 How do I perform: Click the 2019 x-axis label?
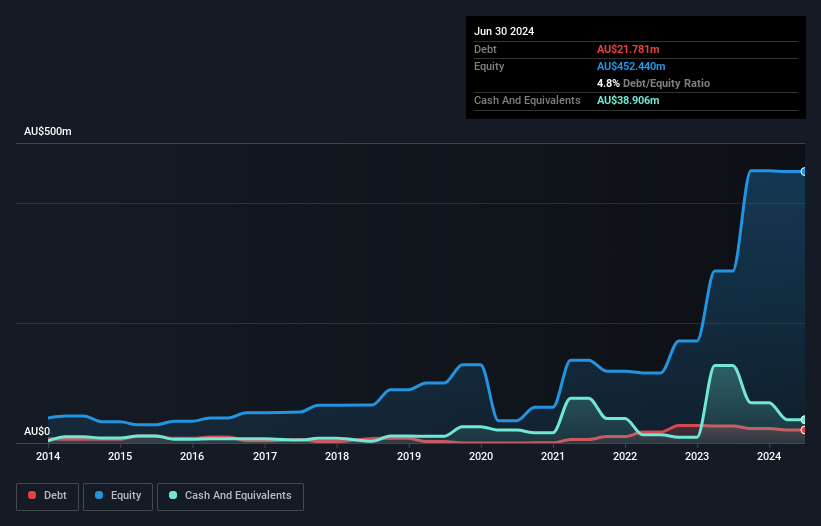click(x=409, y=456)
